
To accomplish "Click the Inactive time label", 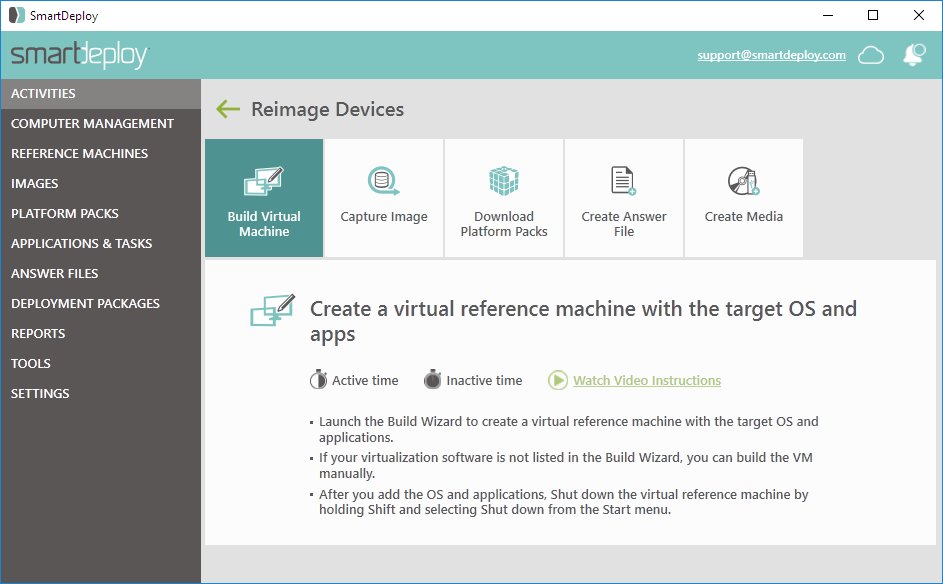I will click(484, 381).
